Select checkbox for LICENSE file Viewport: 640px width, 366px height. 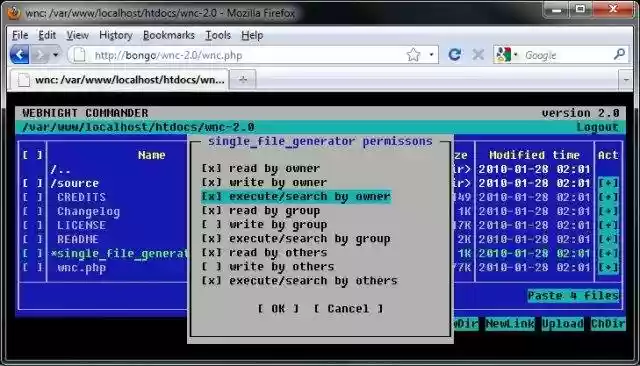[x=33, y=225]
